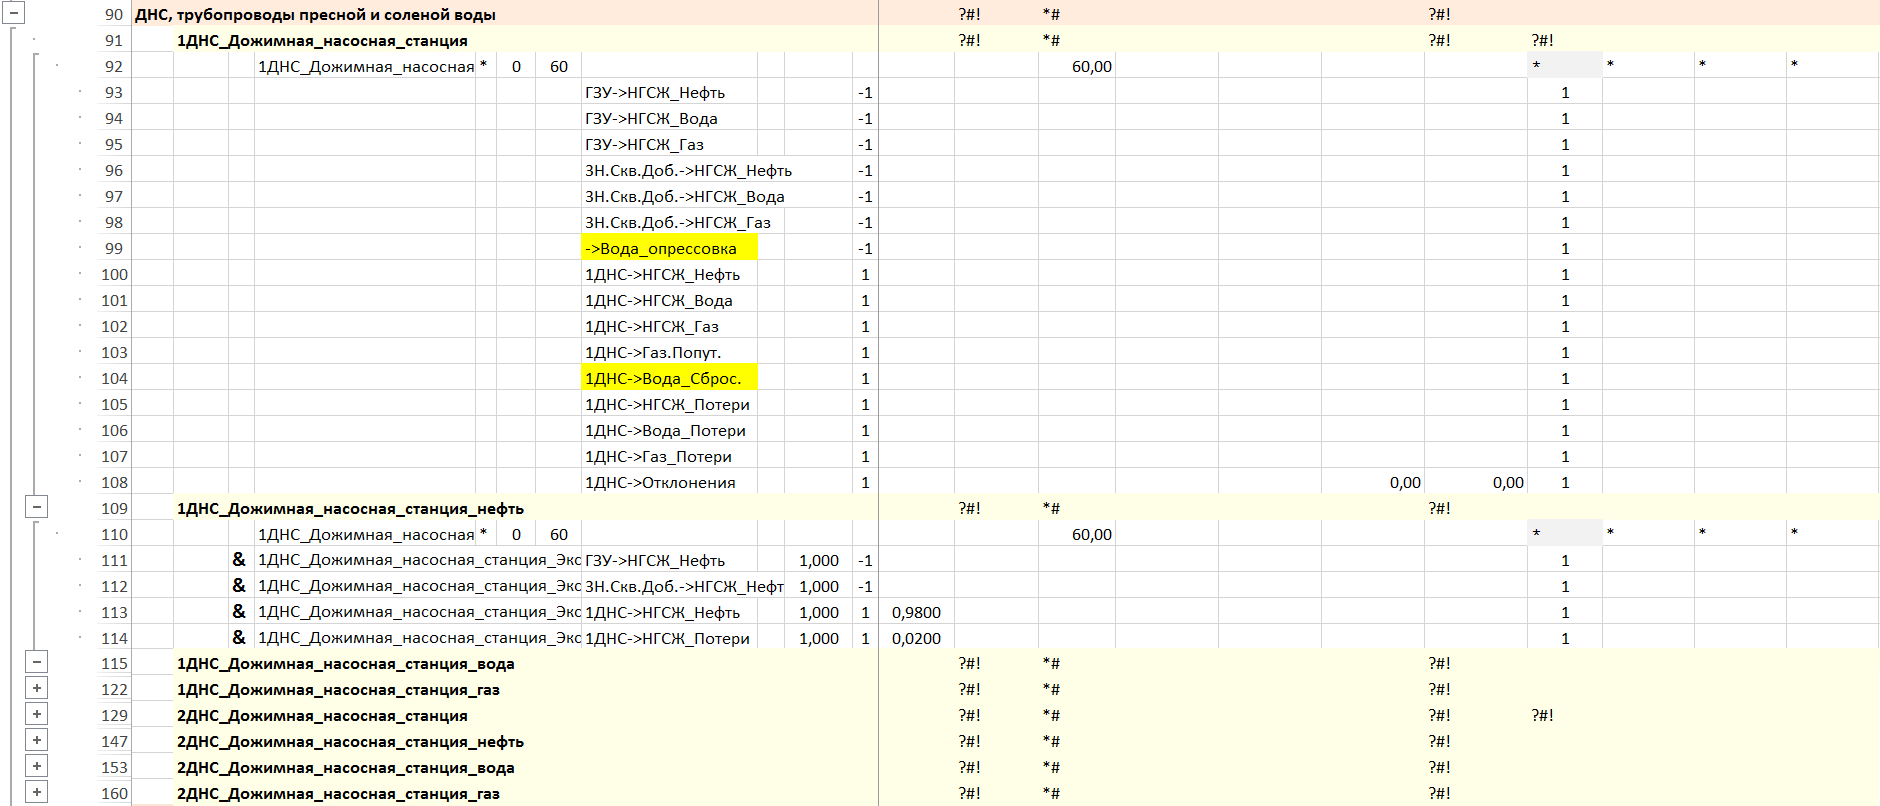Click the '1ДНС->Отклонения' cell

660,482
